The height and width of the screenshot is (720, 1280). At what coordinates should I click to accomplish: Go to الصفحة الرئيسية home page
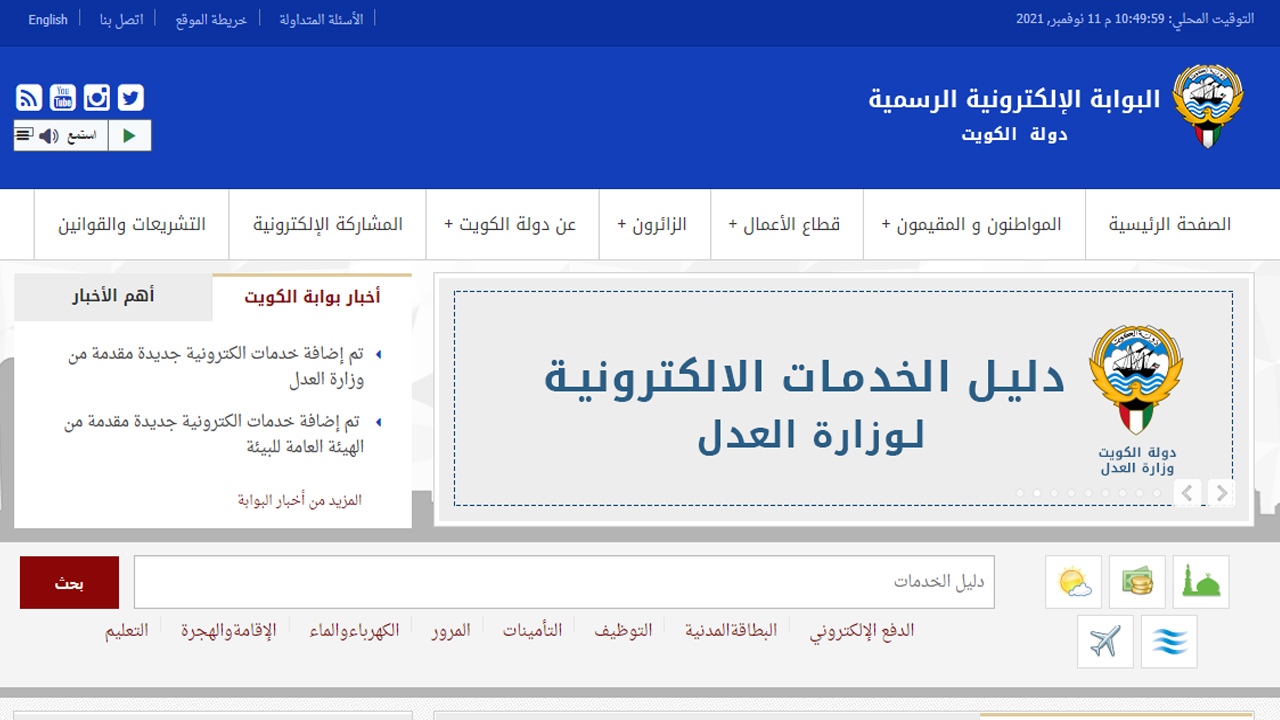tap(1170, 224)
